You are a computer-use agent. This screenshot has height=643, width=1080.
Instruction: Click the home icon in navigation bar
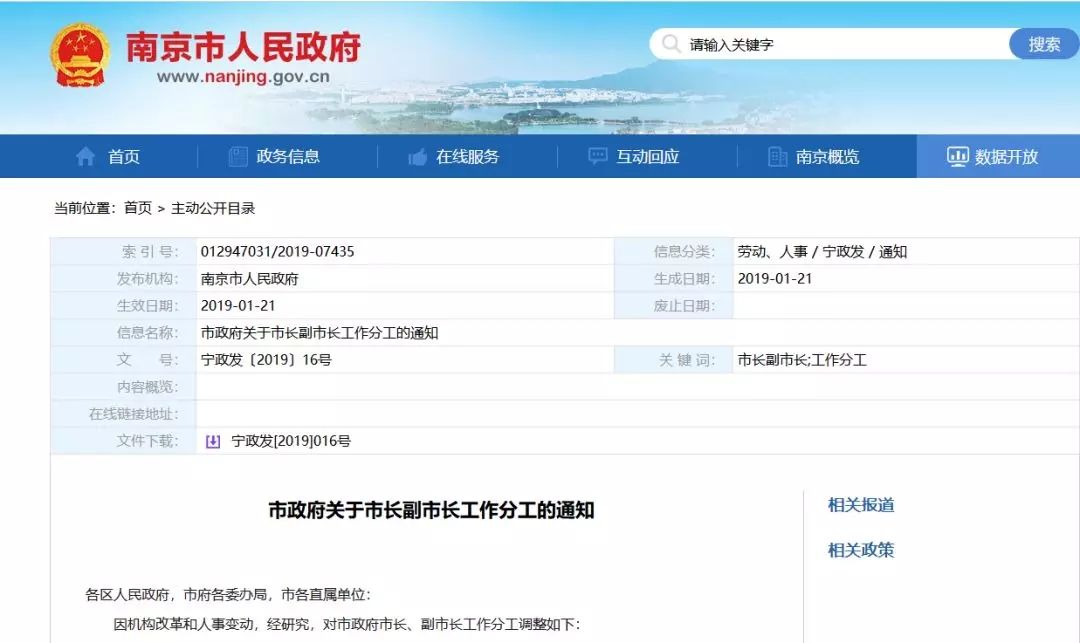pyautogui.click(x=86, y=157)
